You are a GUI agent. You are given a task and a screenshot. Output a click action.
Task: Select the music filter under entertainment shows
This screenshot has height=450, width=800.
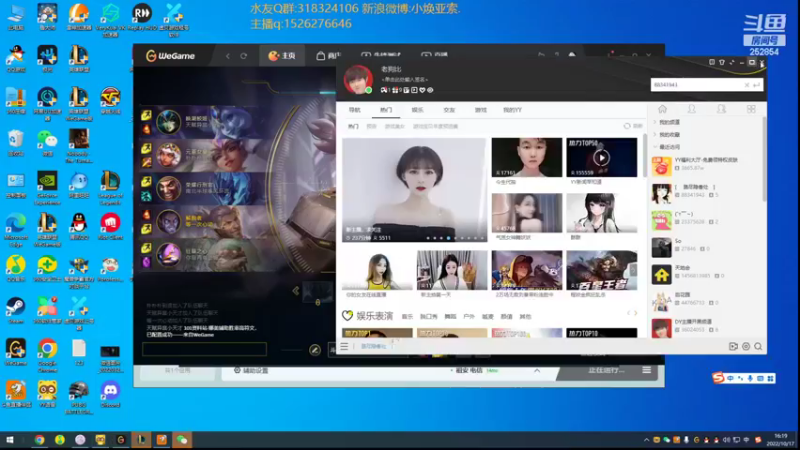tap(407, 317)
